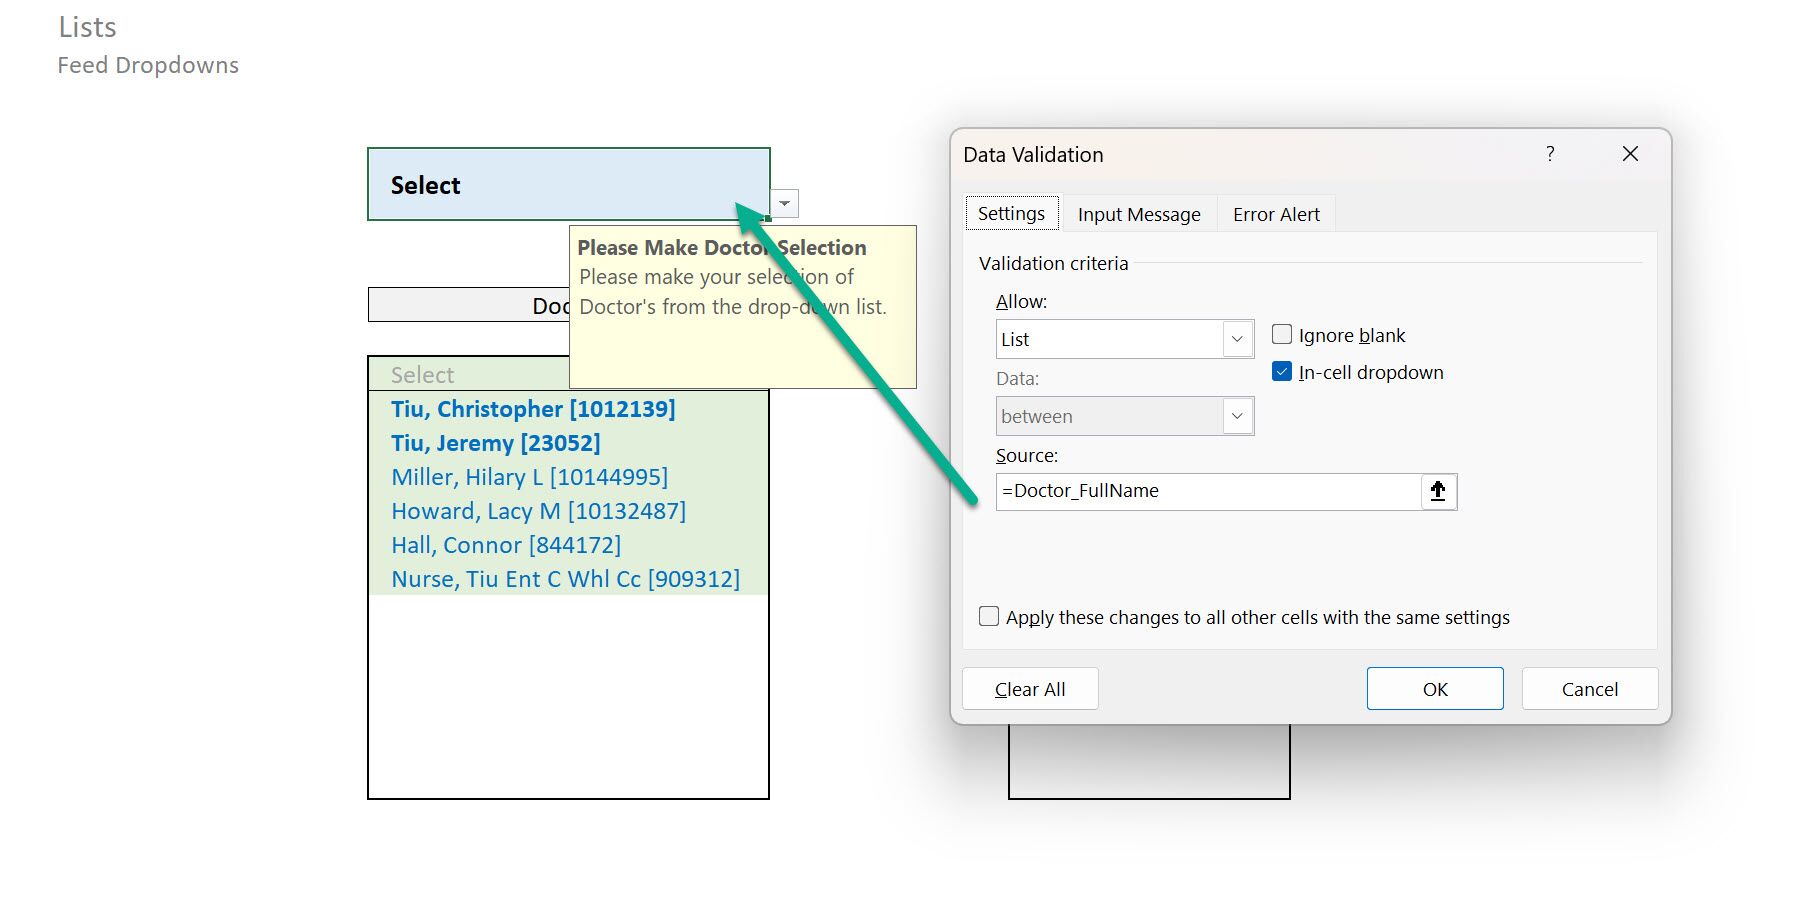Switch to the Error Alert tab
Viewport: 1806px width, 912px height.
1275,213
